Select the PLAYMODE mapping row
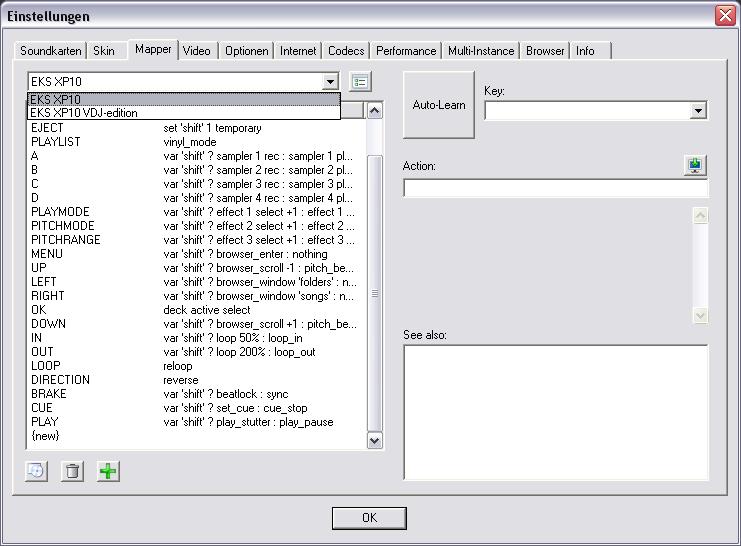 pyautogui.click(x=197, y=212)
